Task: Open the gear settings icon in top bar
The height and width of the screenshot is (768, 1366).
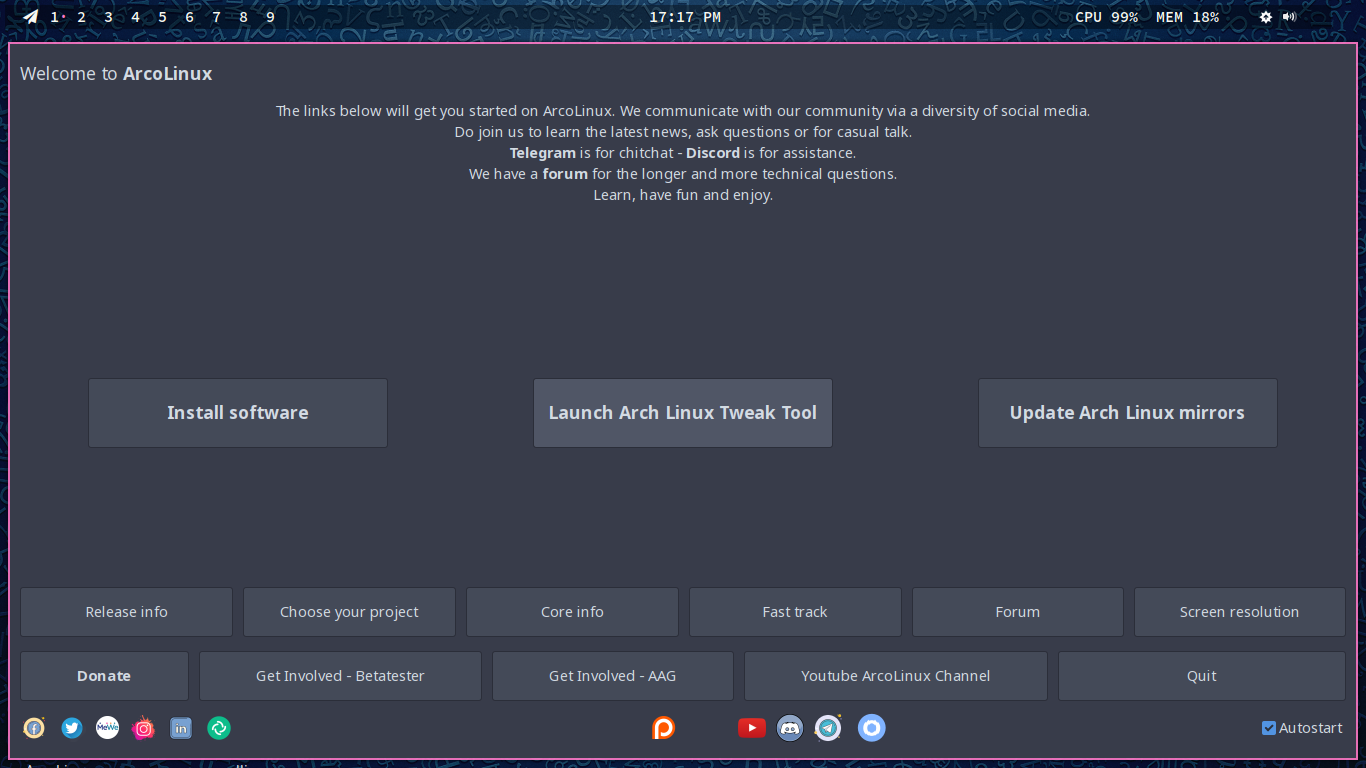Action: click(x=1266, y=17)
